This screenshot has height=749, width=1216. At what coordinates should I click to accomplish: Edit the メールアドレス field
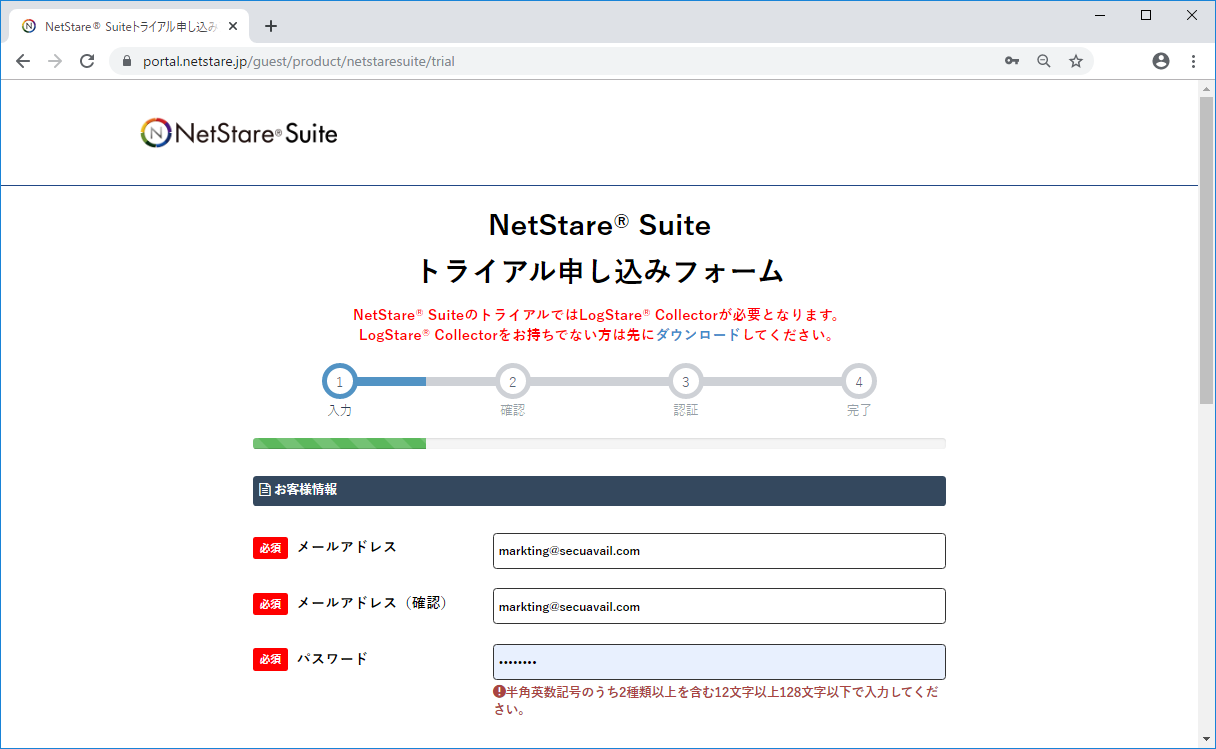coord(719,551)
